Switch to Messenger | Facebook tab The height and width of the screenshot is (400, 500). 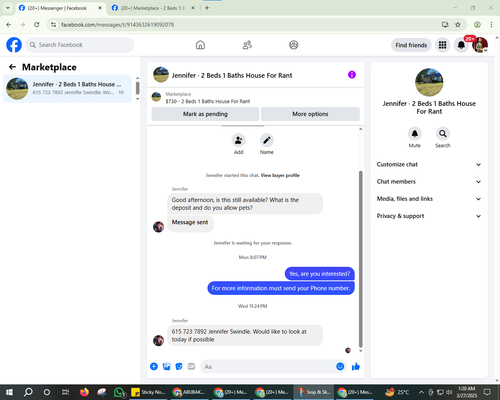(x=60, y=8)
